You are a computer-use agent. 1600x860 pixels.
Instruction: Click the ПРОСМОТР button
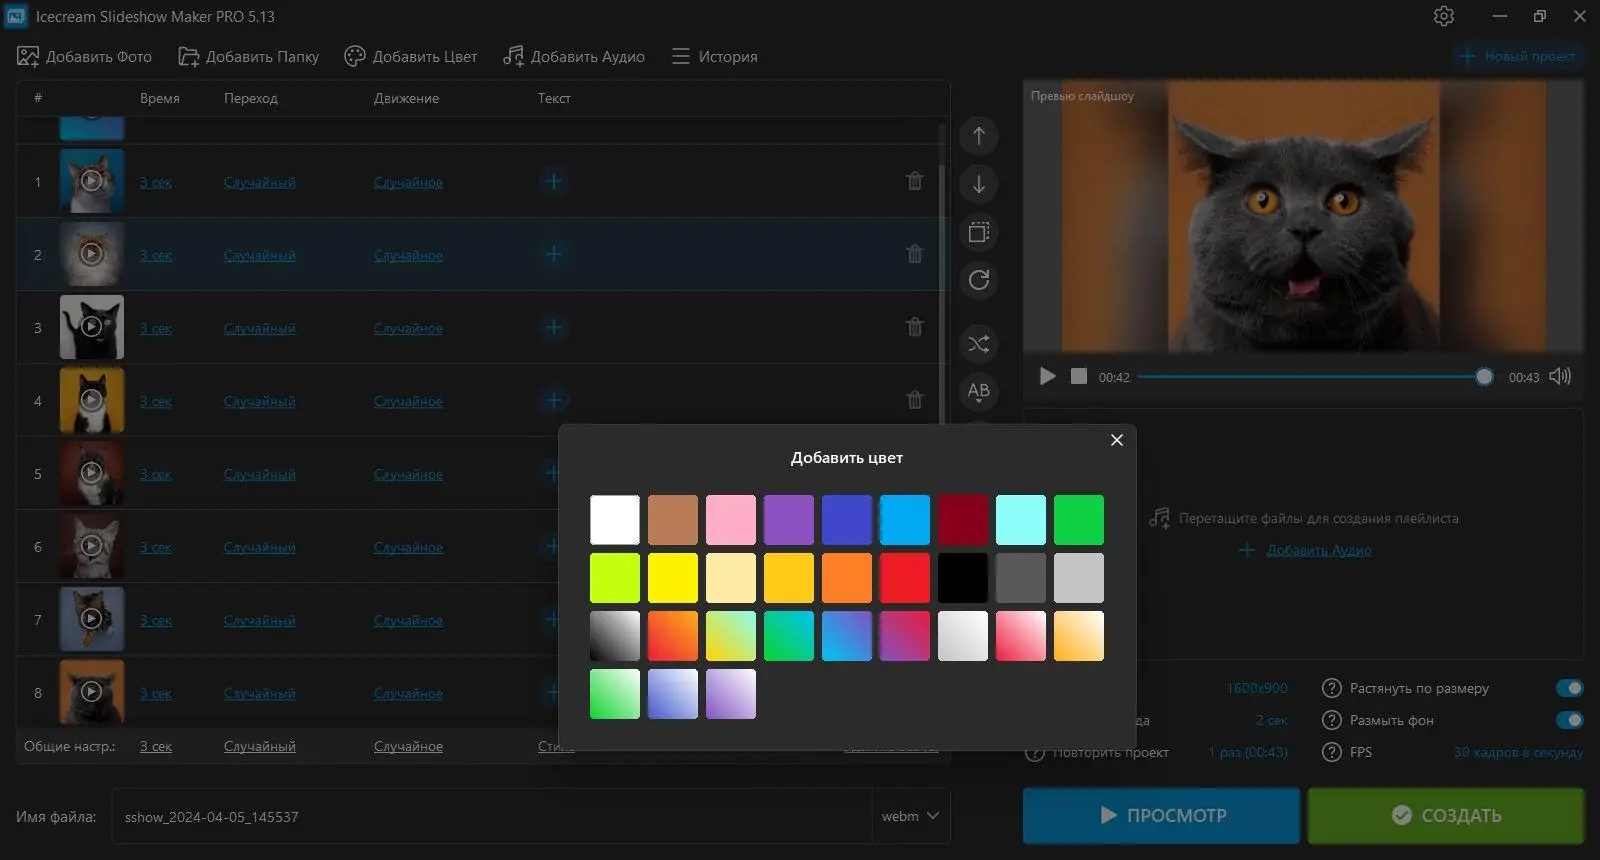click(x=1161, y=815)
